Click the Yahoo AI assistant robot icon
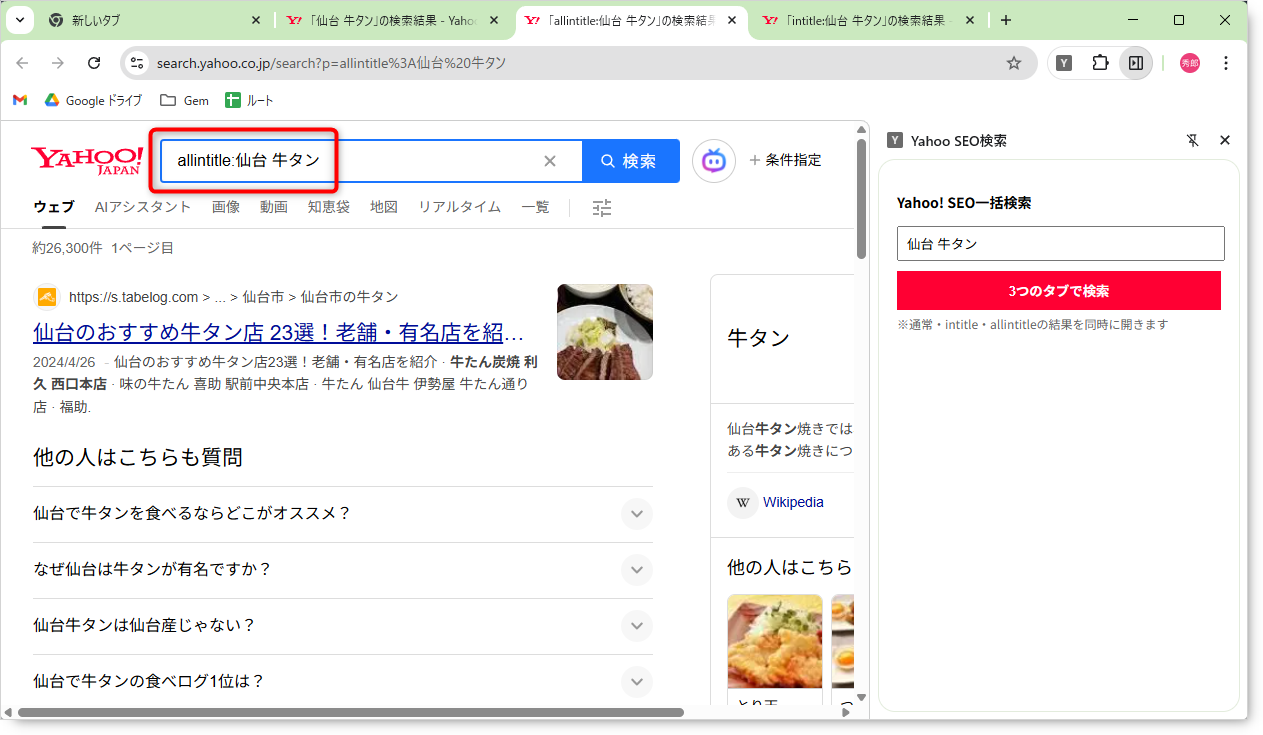The height and width of the screenshot is (735, 1263). pyautogui.click(x=713, y=161)
